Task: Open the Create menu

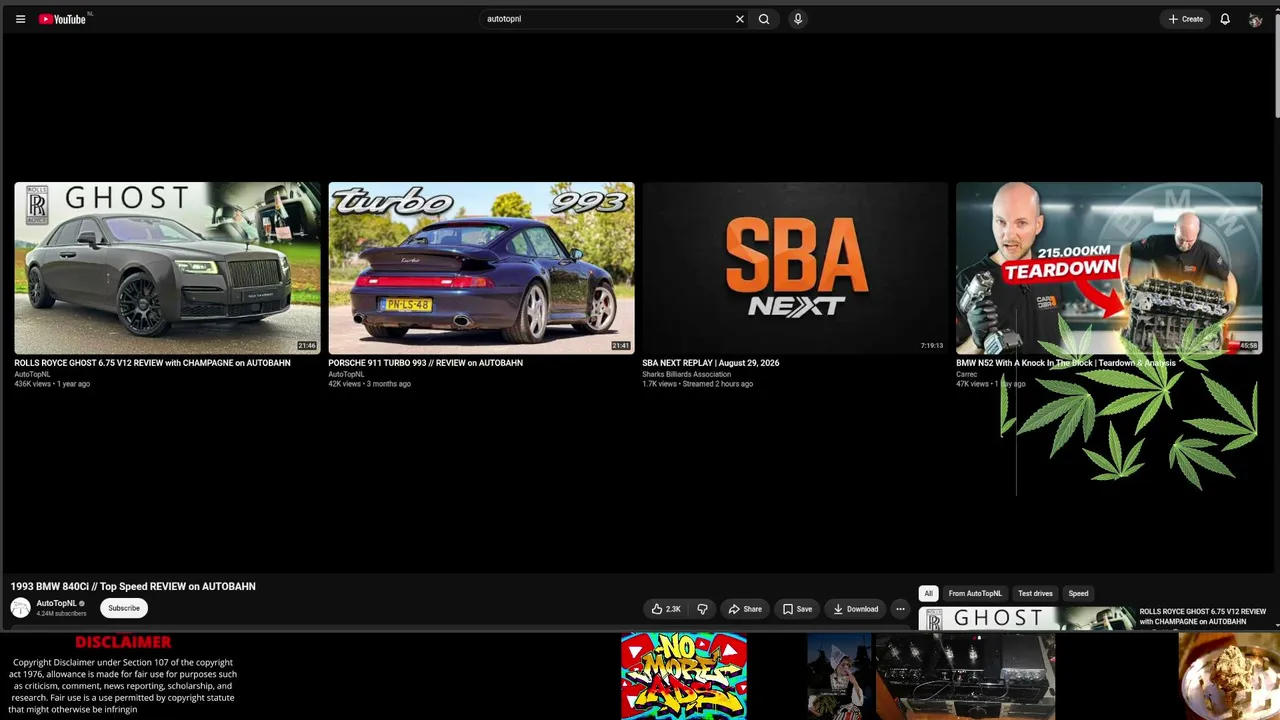Action: (1186, 19)
